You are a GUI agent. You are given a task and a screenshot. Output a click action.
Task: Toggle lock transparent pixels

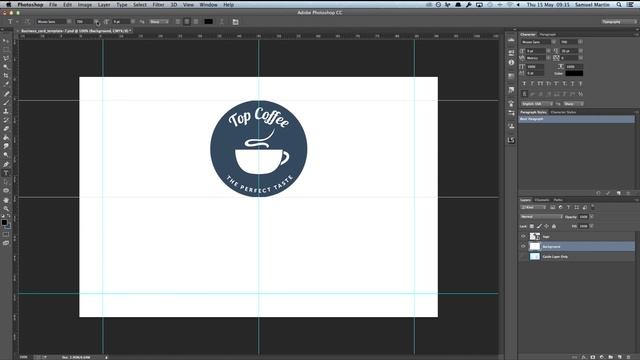click(532, 226)
